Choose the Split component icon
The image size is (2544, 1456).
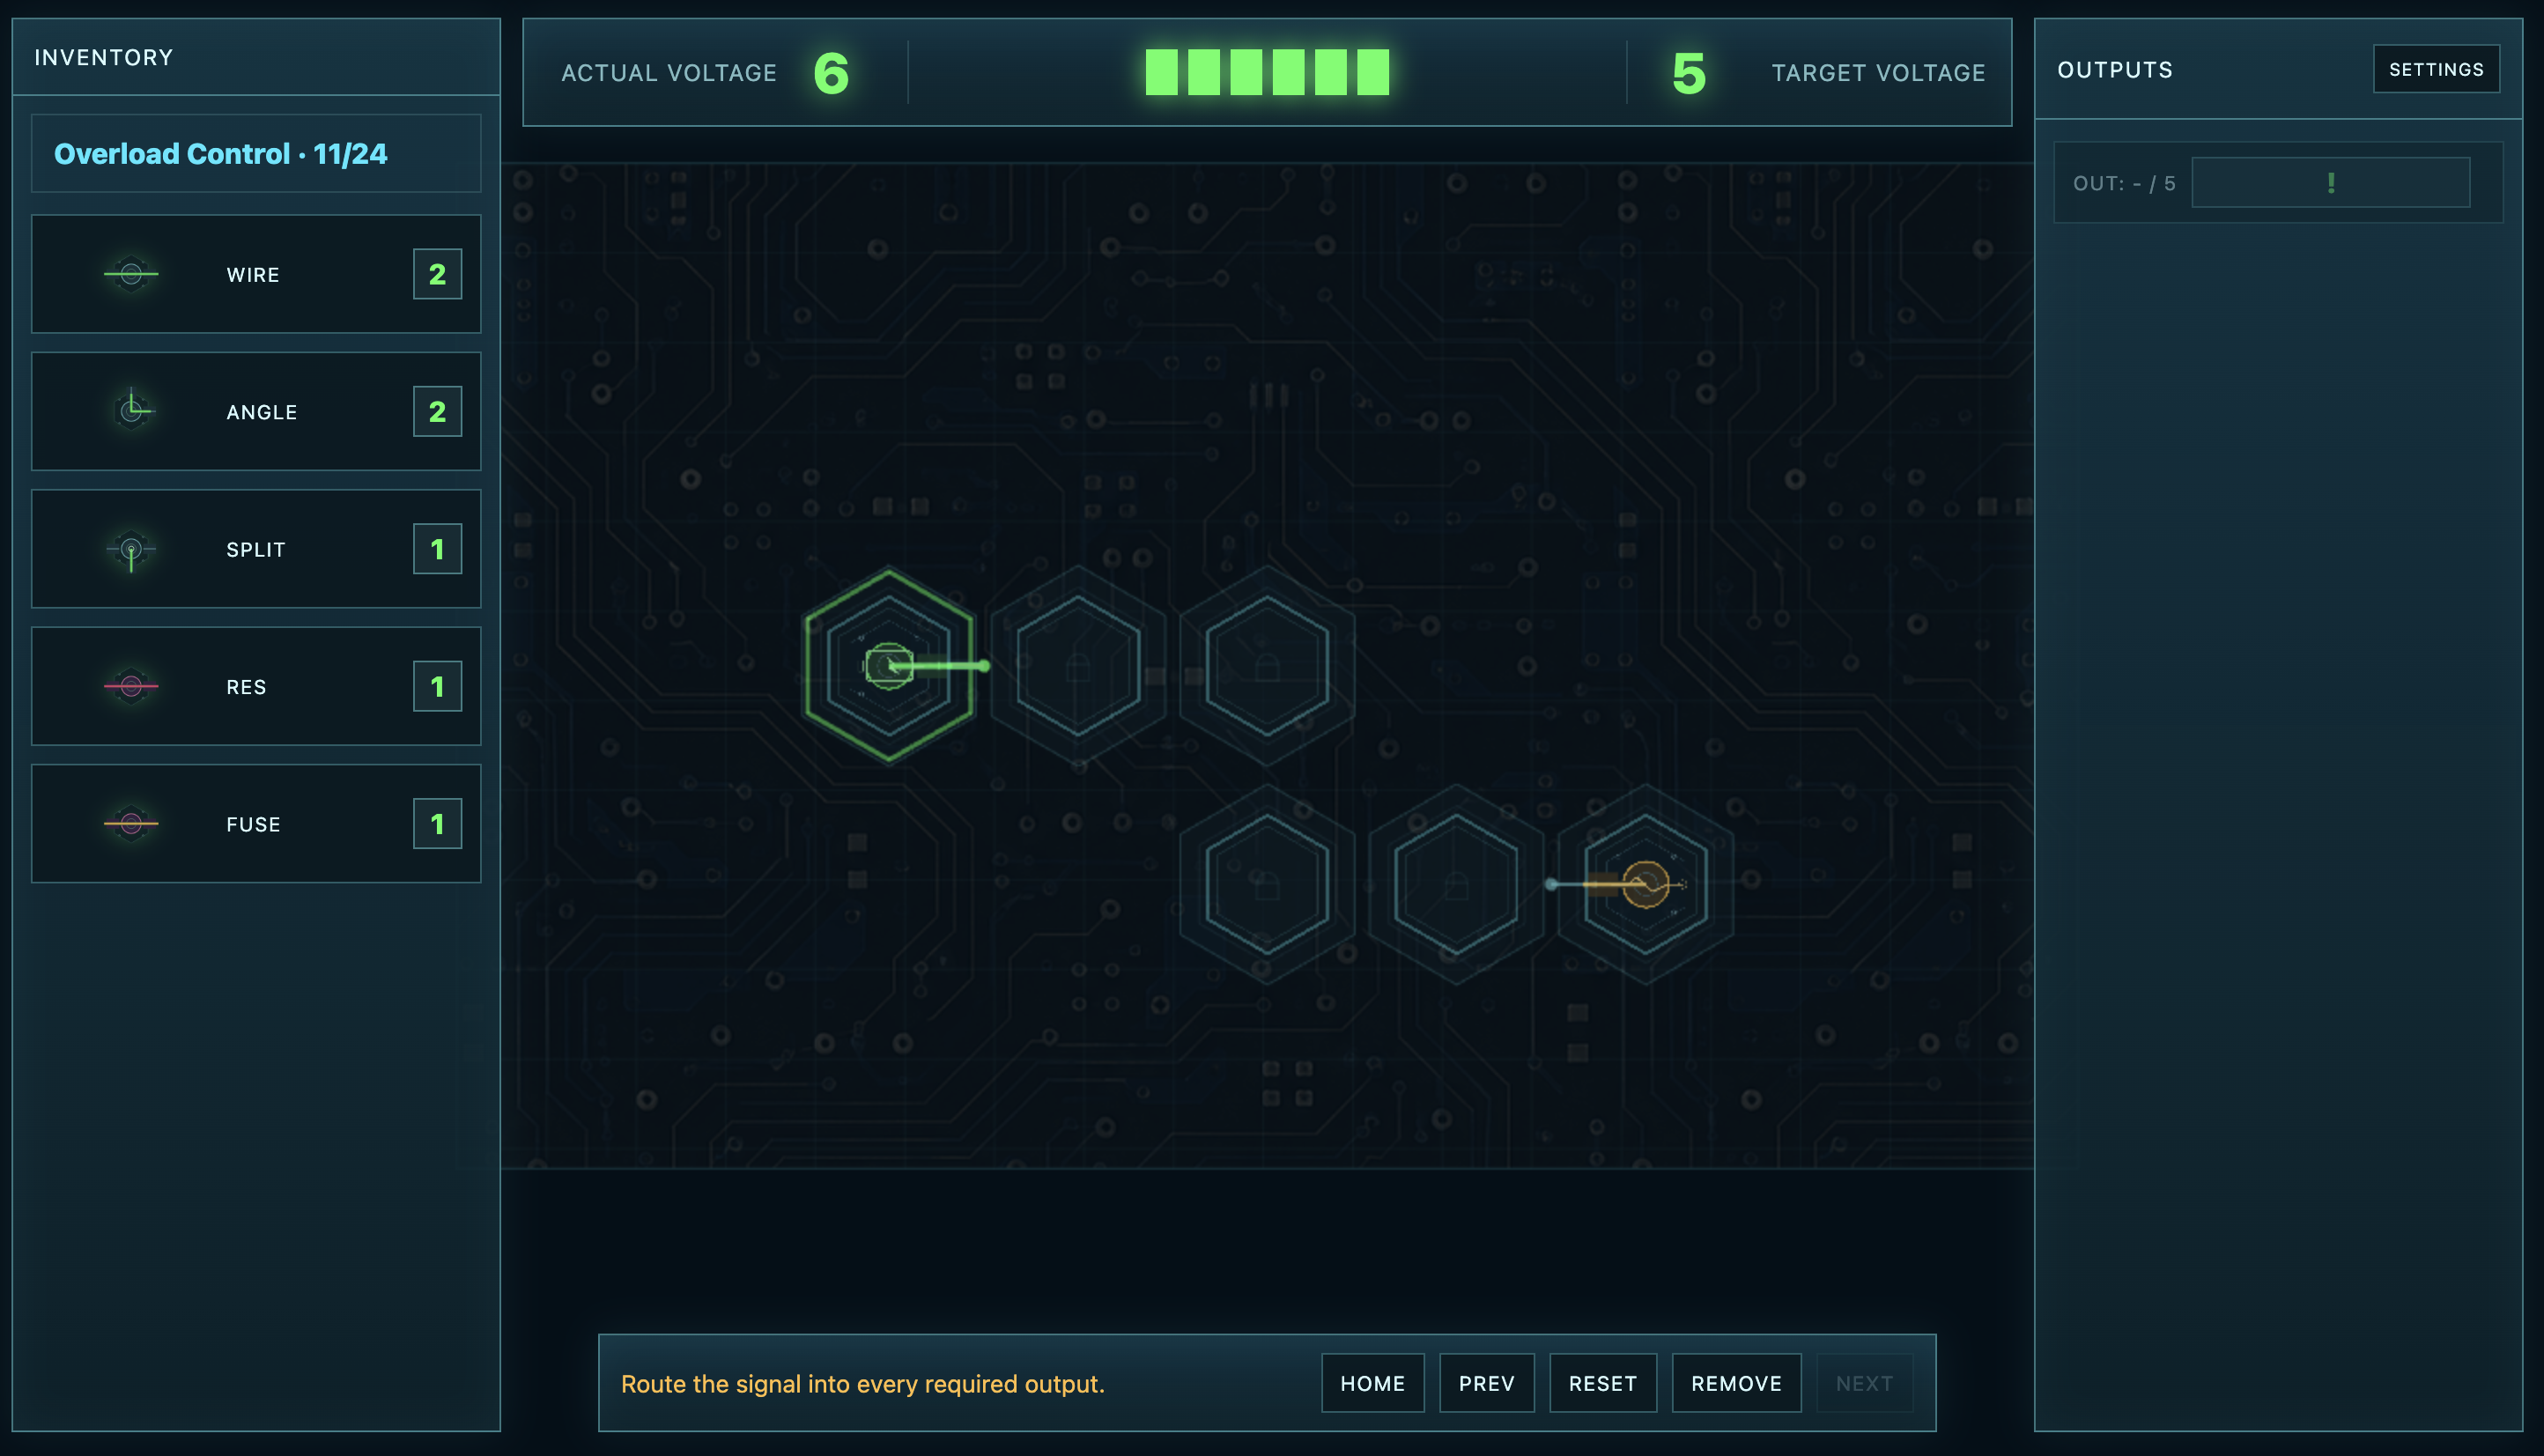click(131, 549)
